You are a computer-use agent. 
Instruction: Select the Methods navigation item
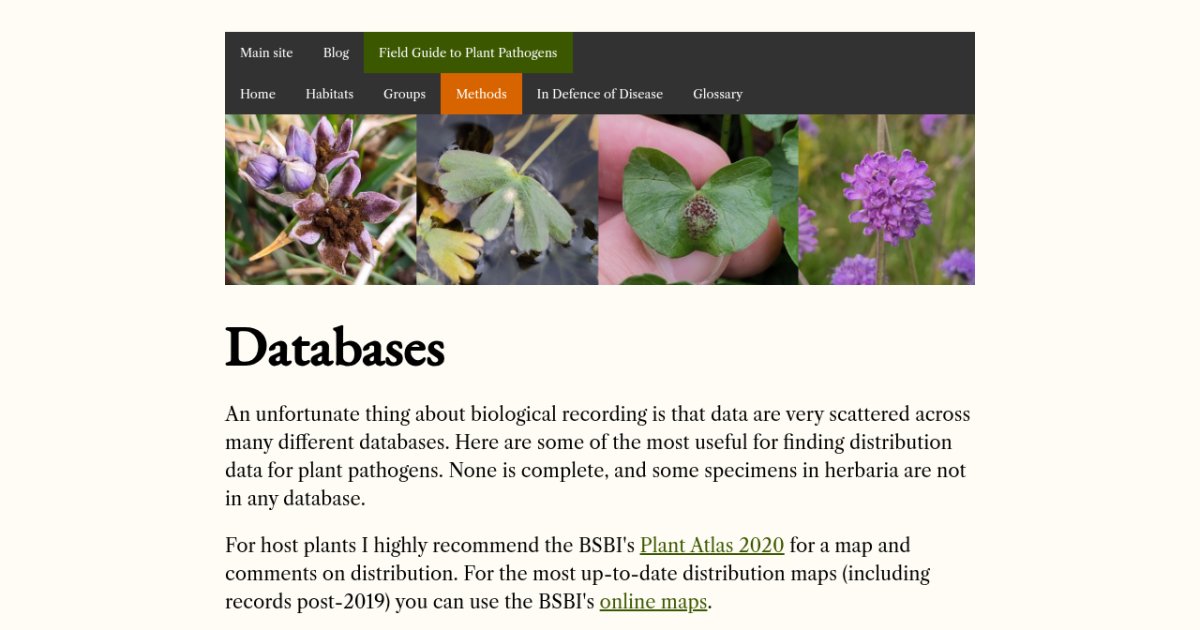pos(481,94)
